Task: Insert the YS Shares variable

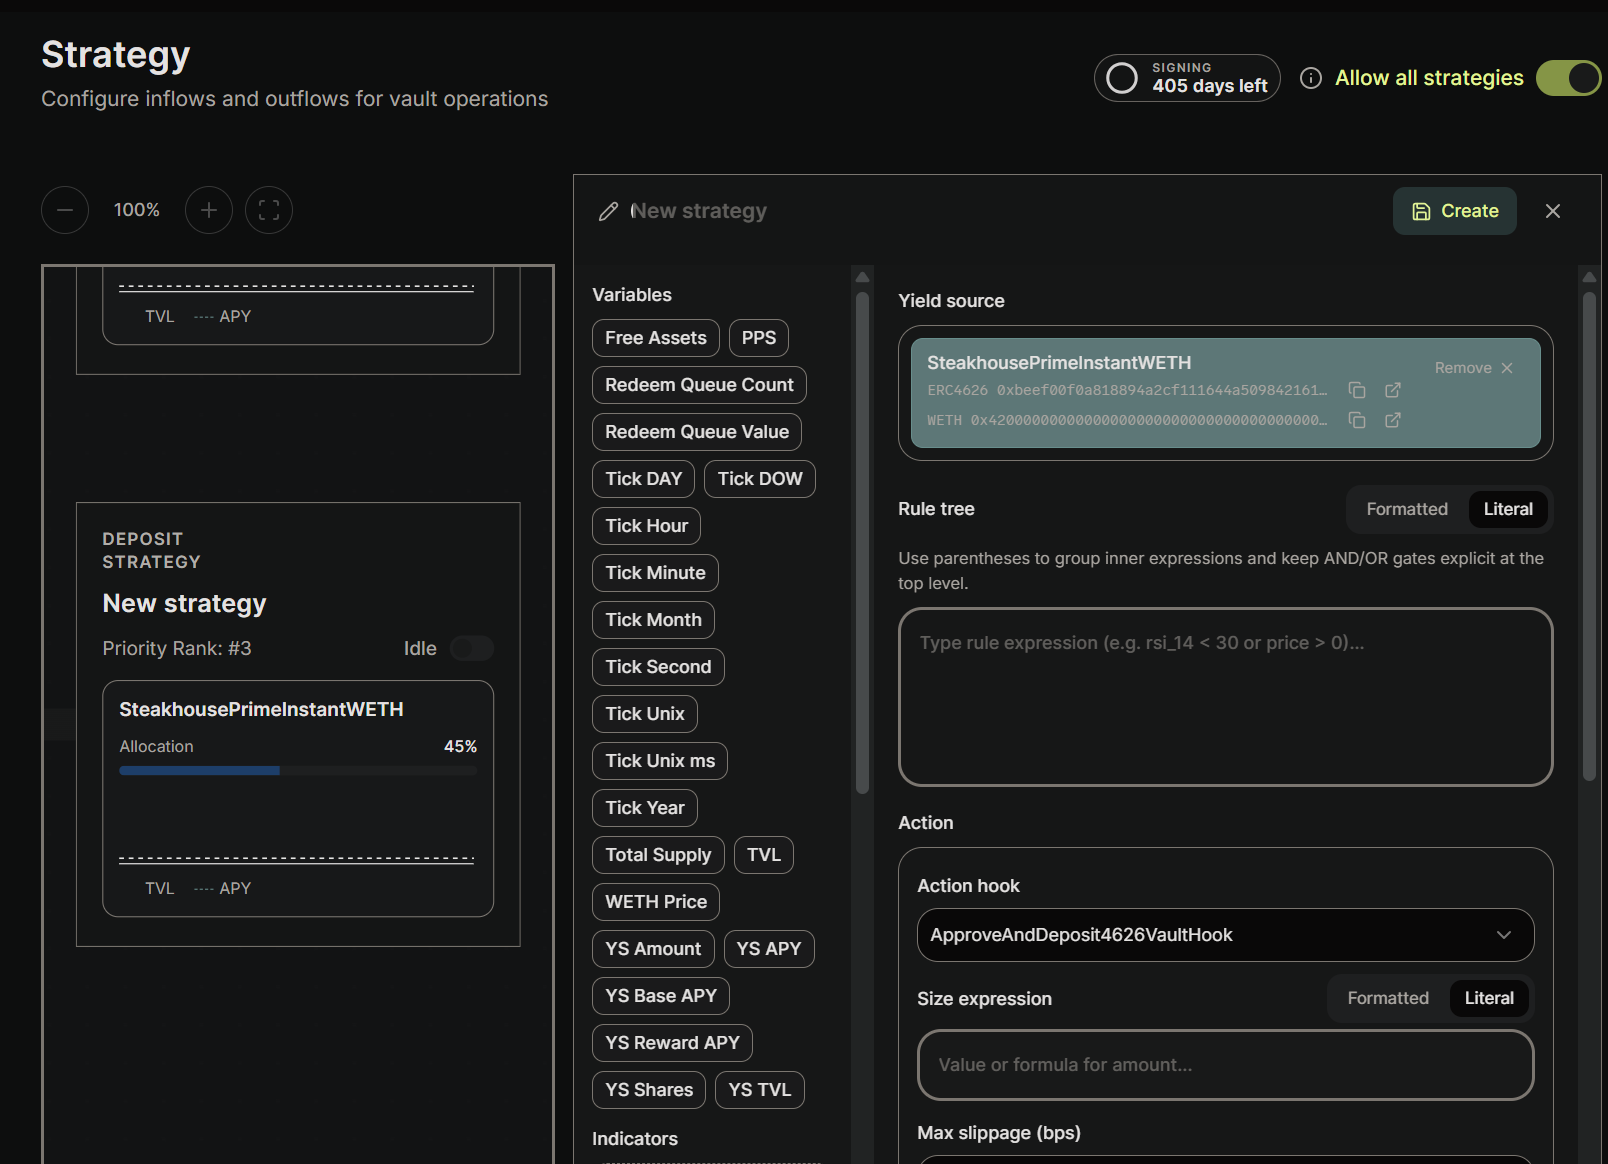Action: coord(649,1090)
